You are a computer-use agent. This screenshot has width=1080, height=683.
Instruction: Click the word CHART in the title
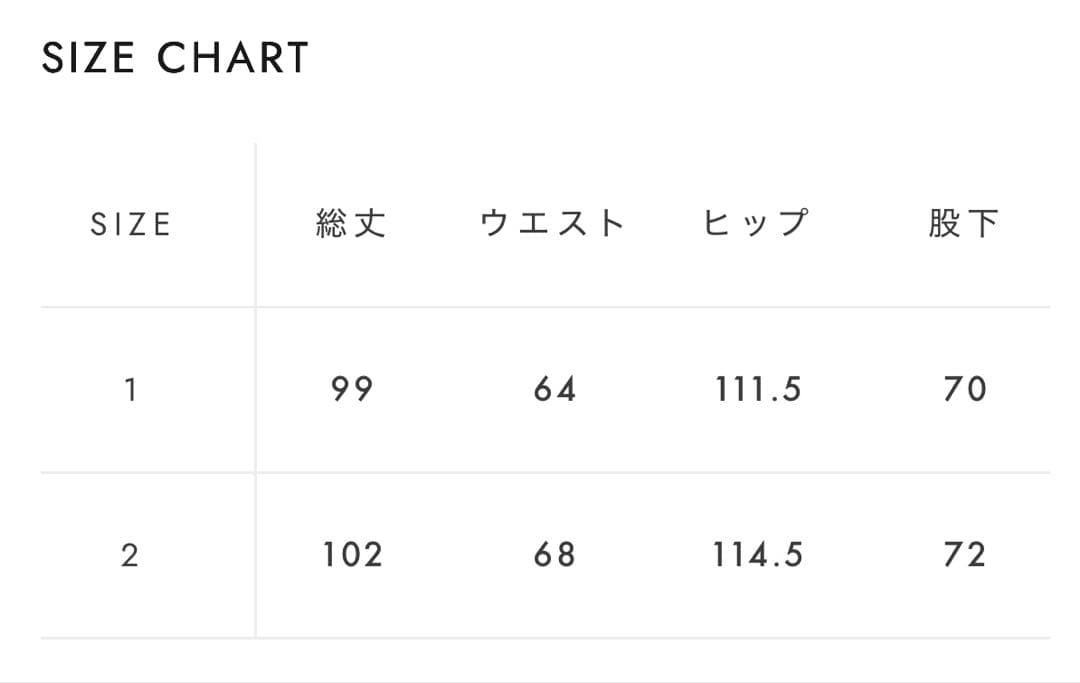(233, 58)
